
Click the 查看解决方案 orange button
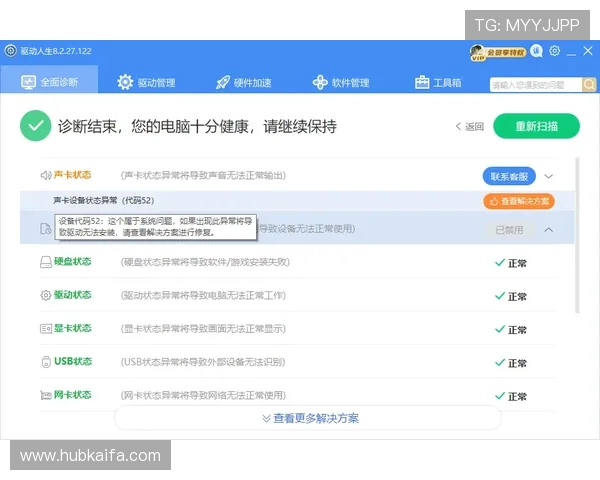coord(519,201)
